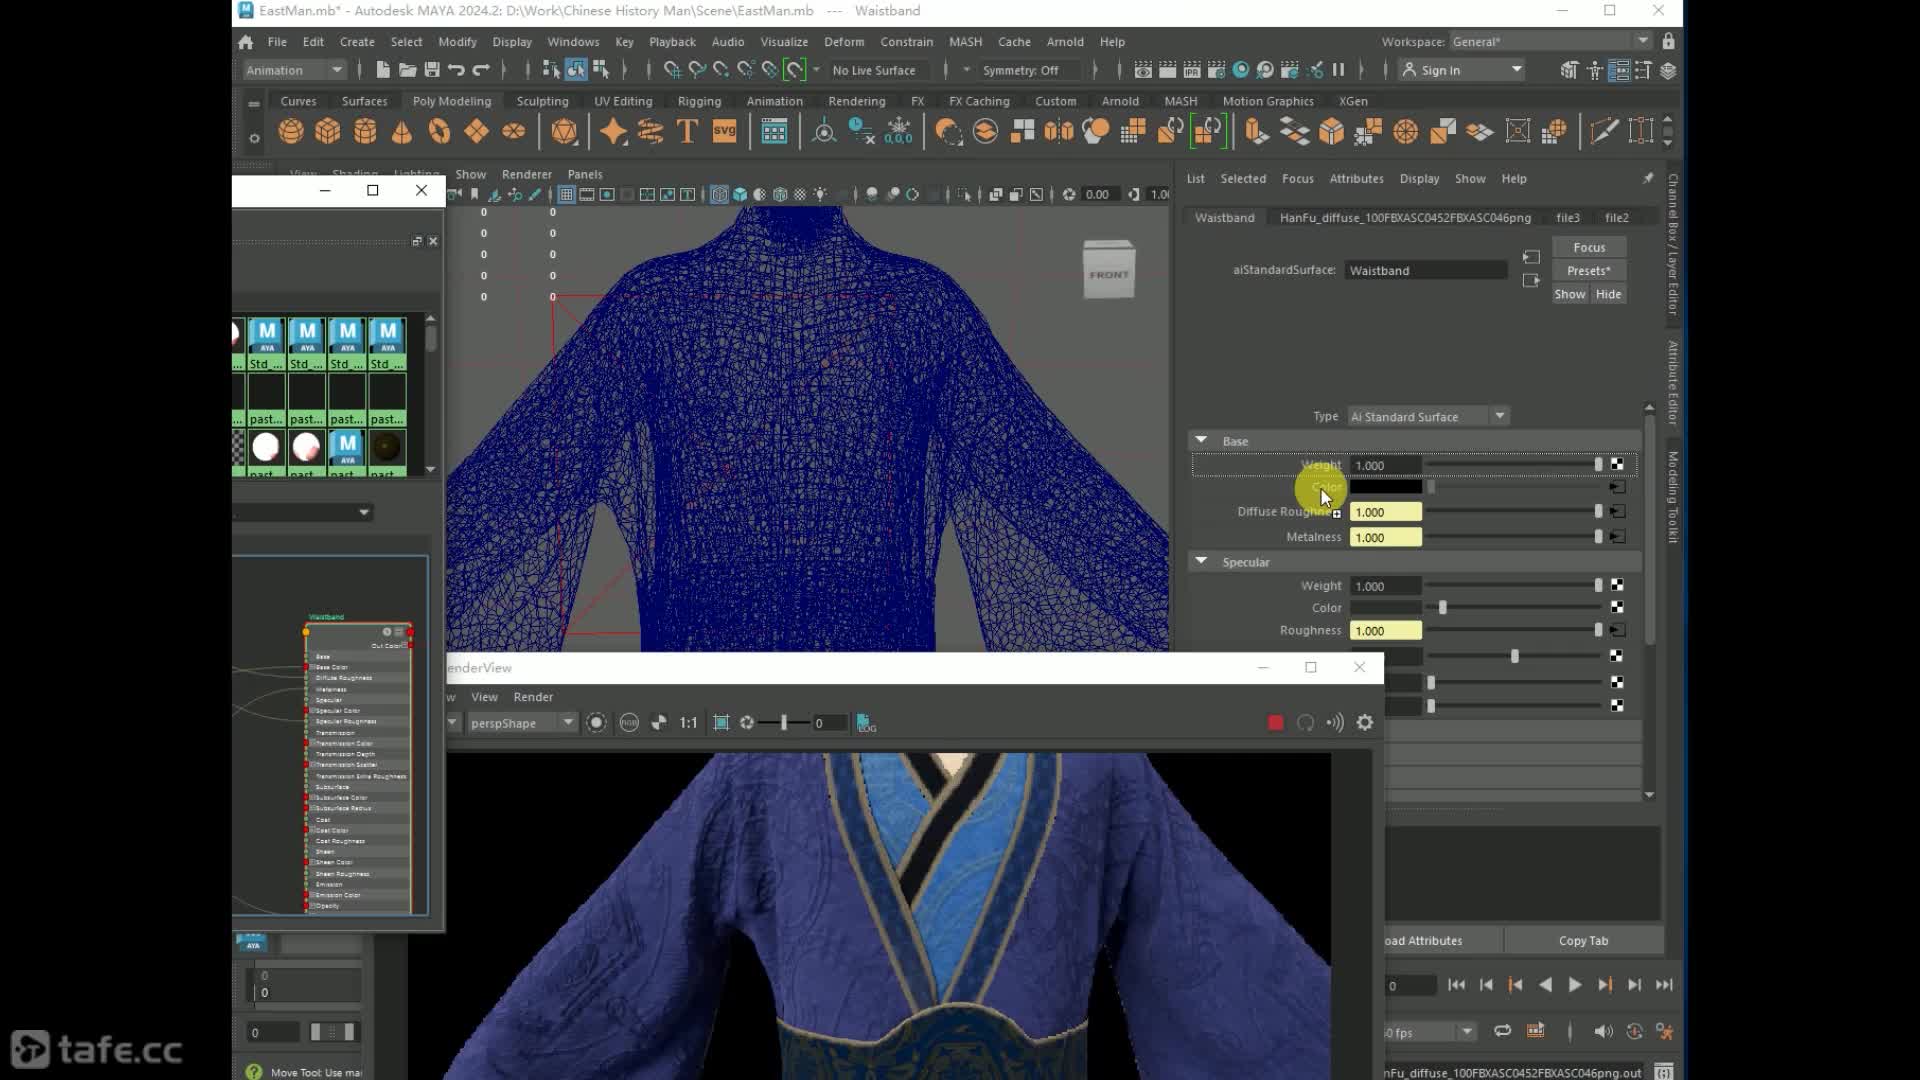The width and height of the screenshot is (1920, 1080).
Task: Play the animation forwards
Action: tap(1574, 985)
